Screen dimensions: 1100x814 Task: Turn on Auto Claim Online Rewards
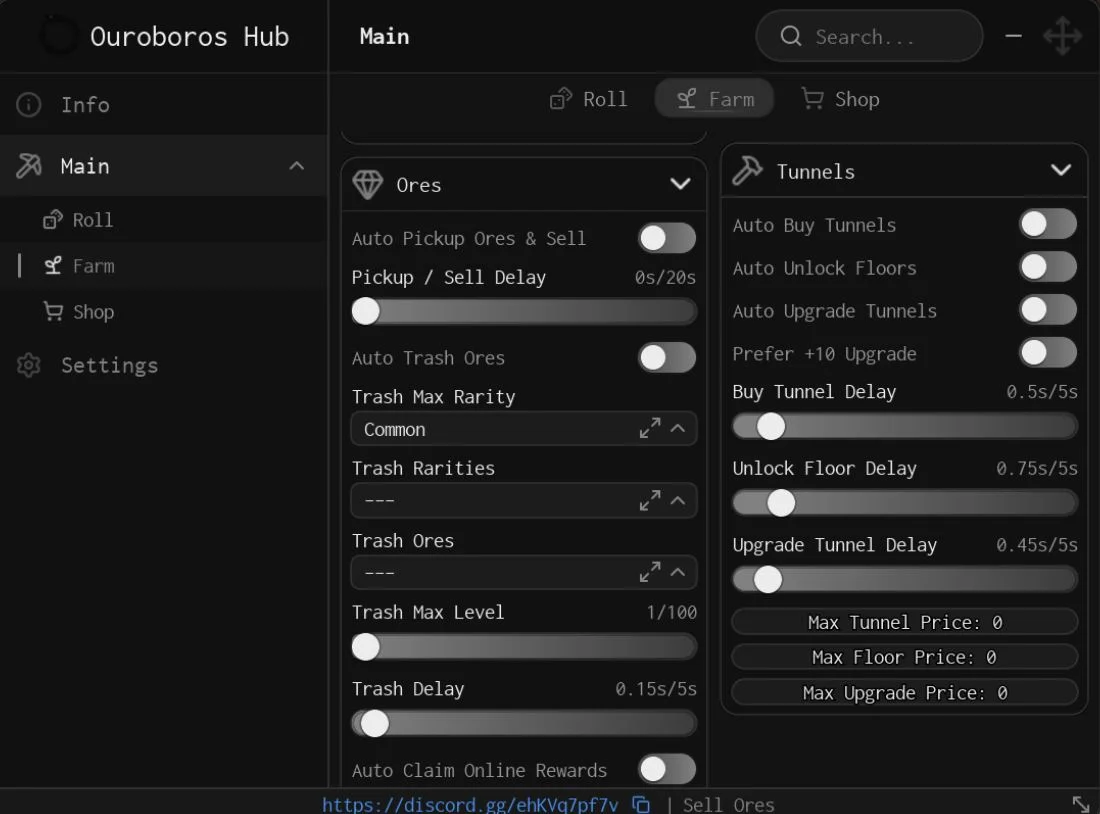coord(666,770)
